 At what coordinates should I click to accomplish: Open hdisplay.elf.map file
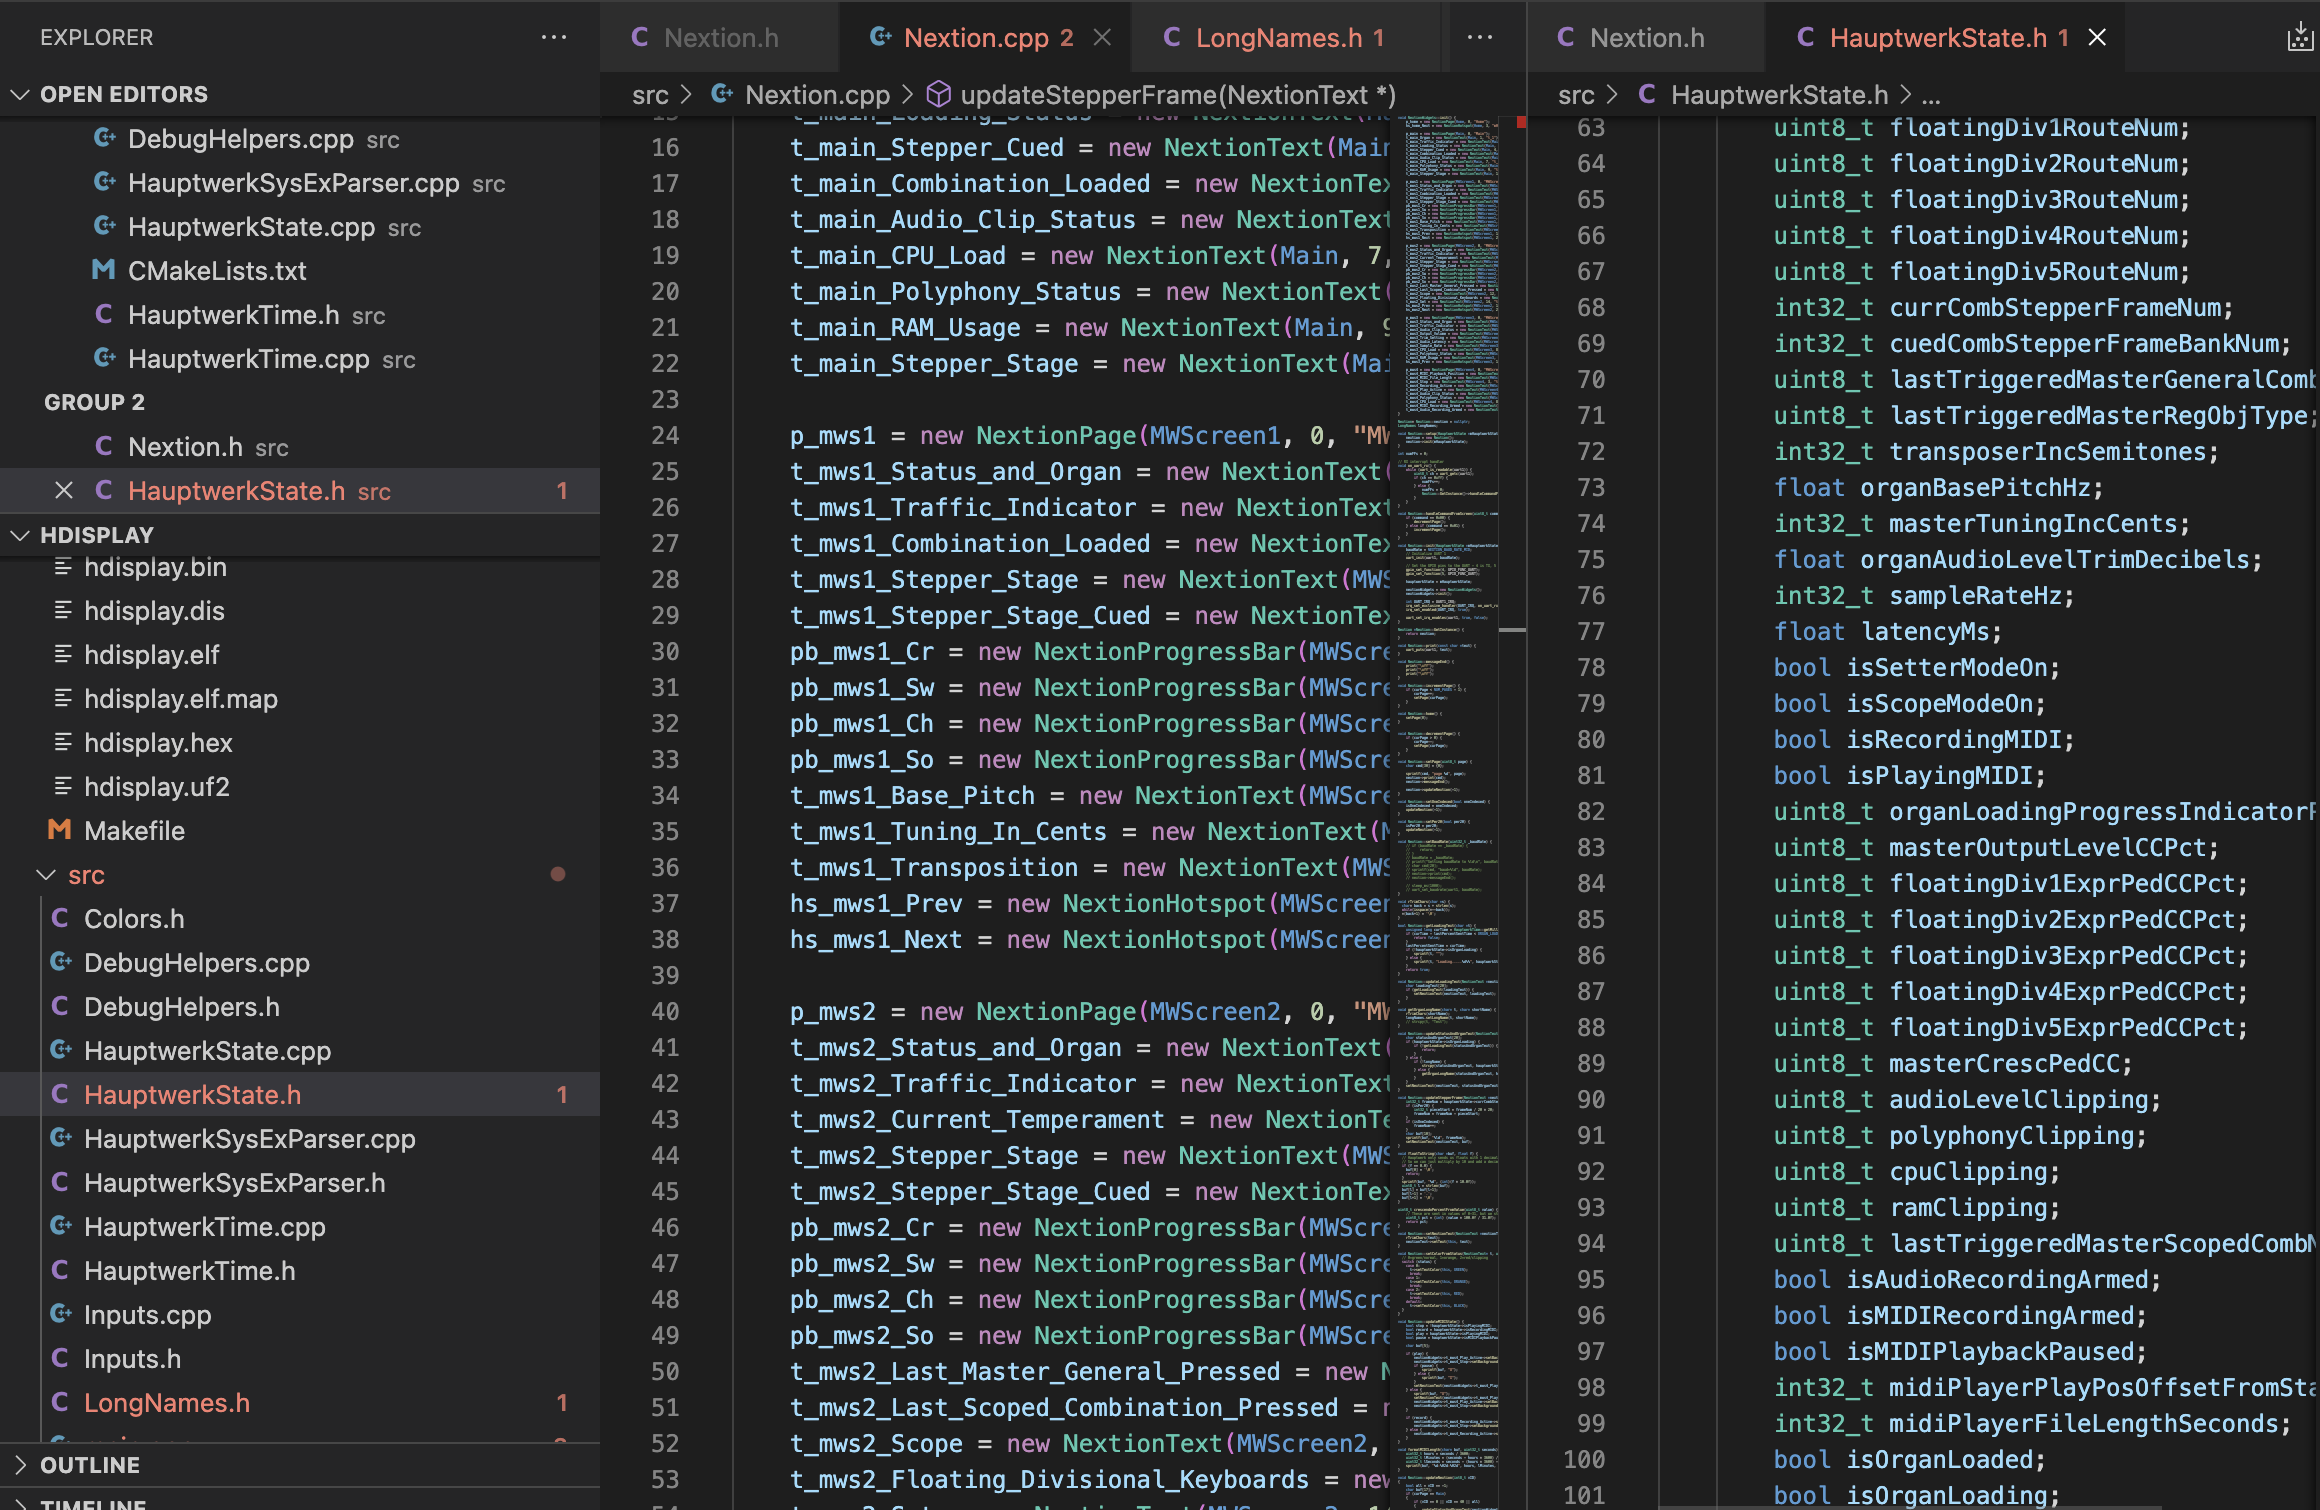pos(180,699)
